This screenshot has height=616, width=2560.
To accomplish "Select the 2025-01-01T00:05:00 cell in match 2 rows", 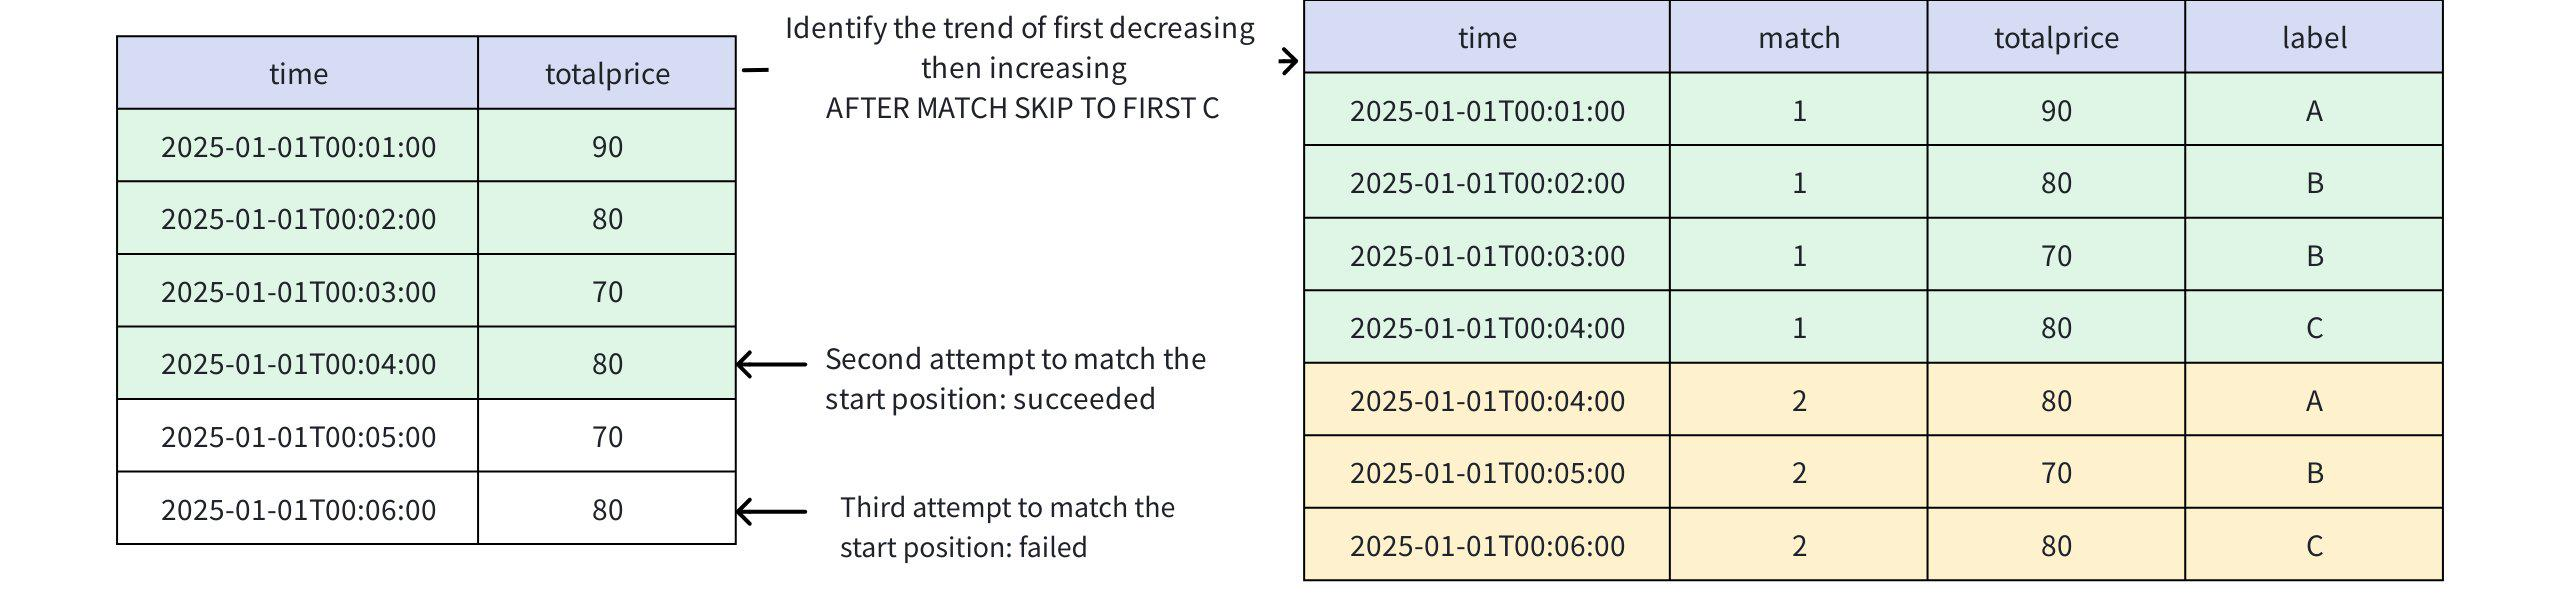I will pyautogui.click(x=1487, y=473).
